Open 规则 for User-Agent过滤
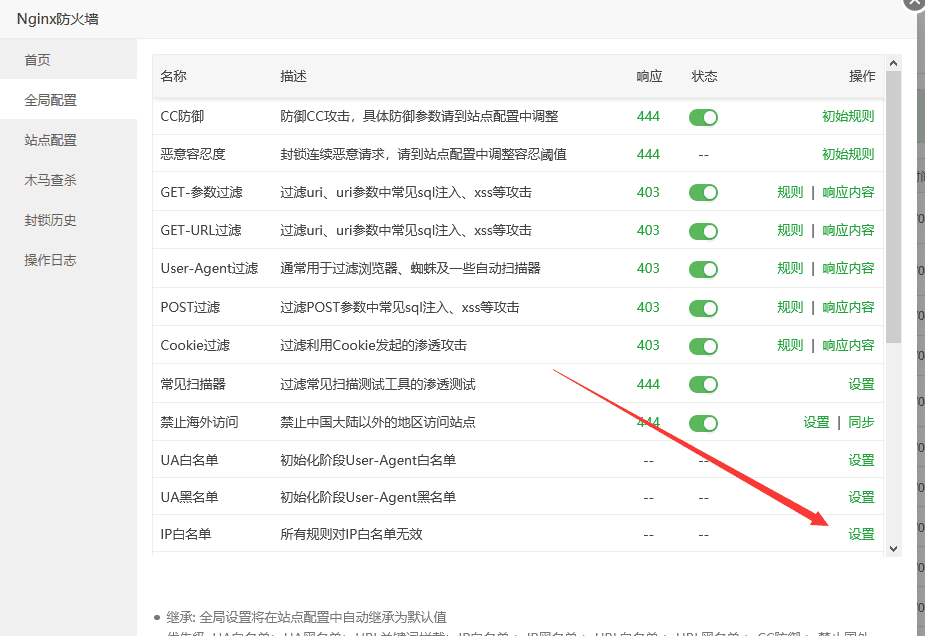 pyautogui.click(x=790, y=268)
